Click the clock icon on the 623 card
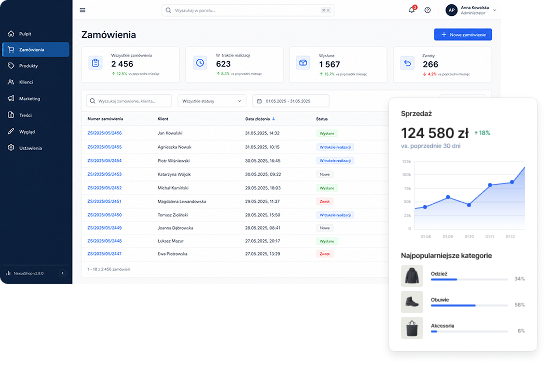 (200, 63)
